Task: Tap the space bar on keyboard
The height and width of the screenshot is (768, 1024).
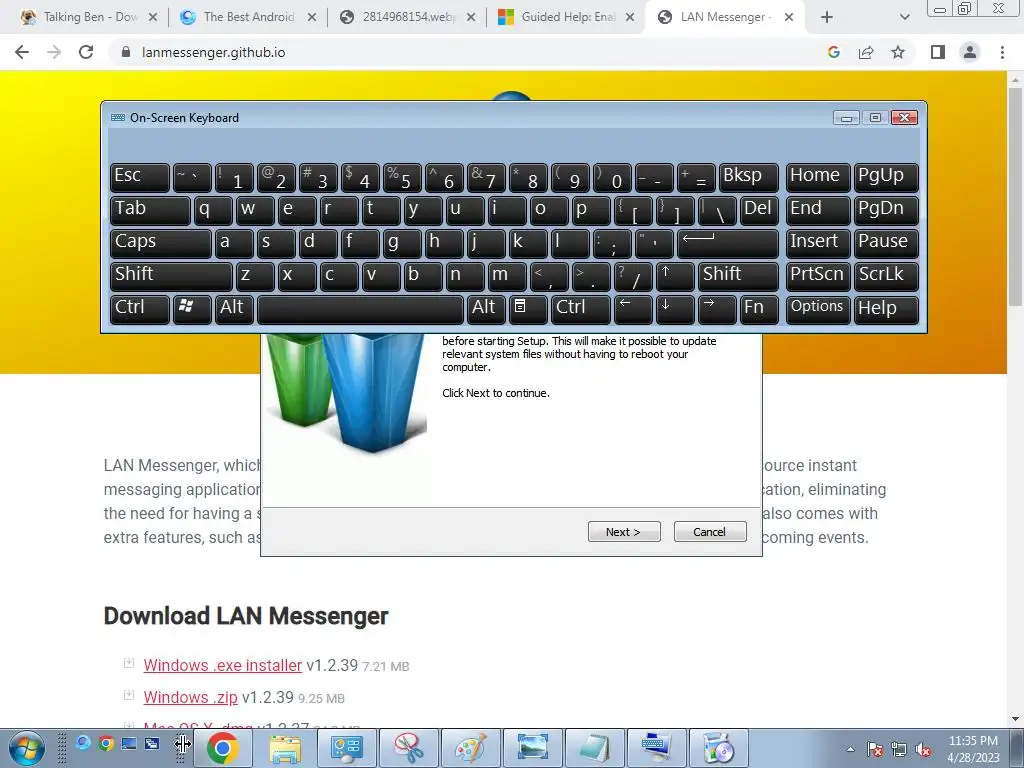Action: [x=360, y=308]
